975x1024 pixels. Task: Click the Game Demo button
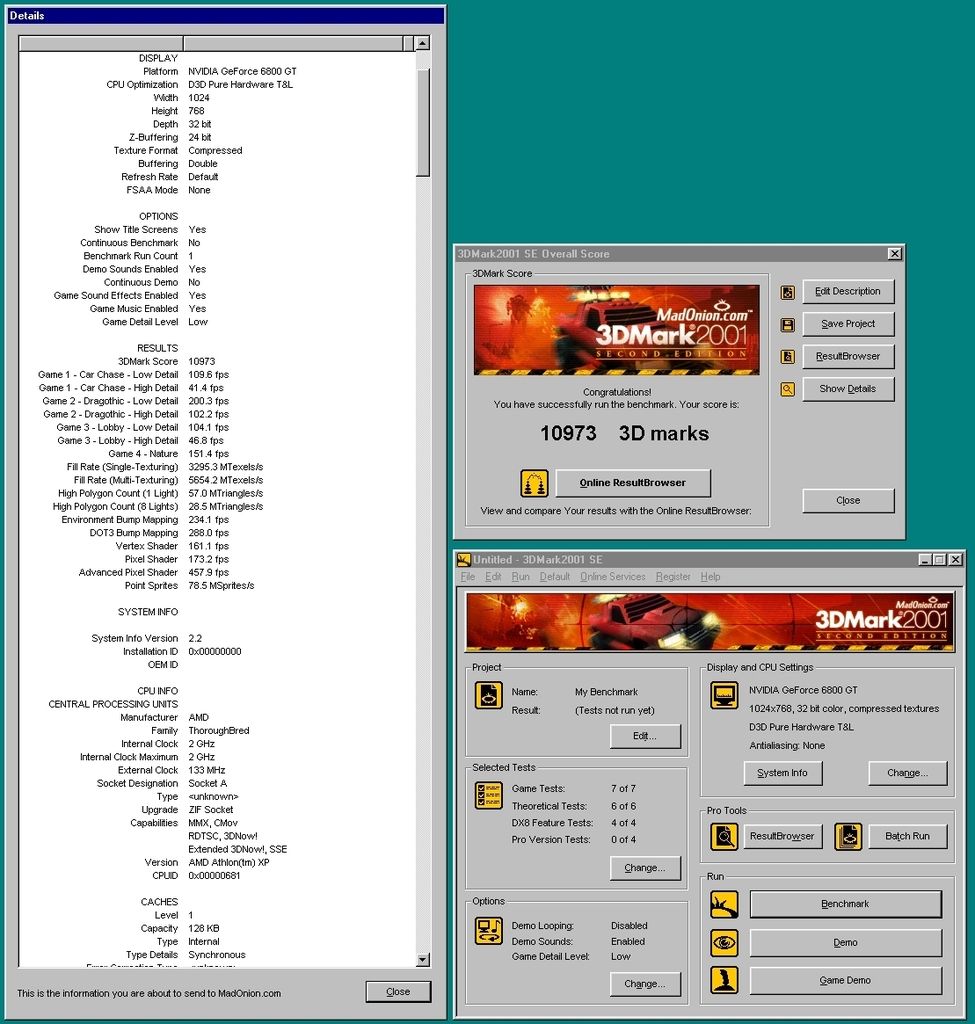pyautogui.click(x=845, y=981)
